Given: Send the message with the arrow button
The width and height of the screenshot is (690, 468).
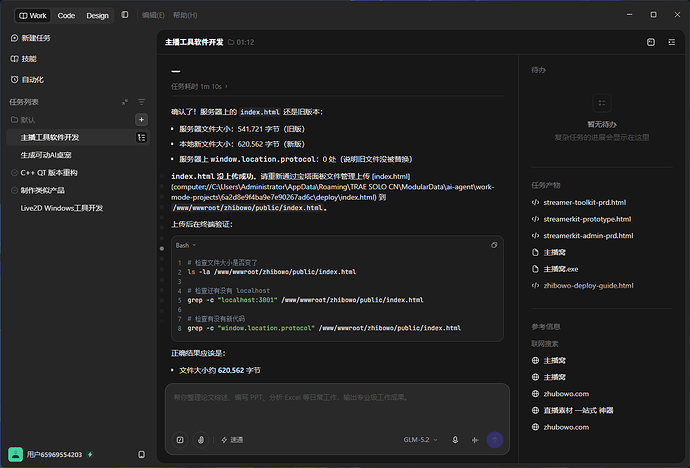Looking at the screenshot, I should coord(495,440).
